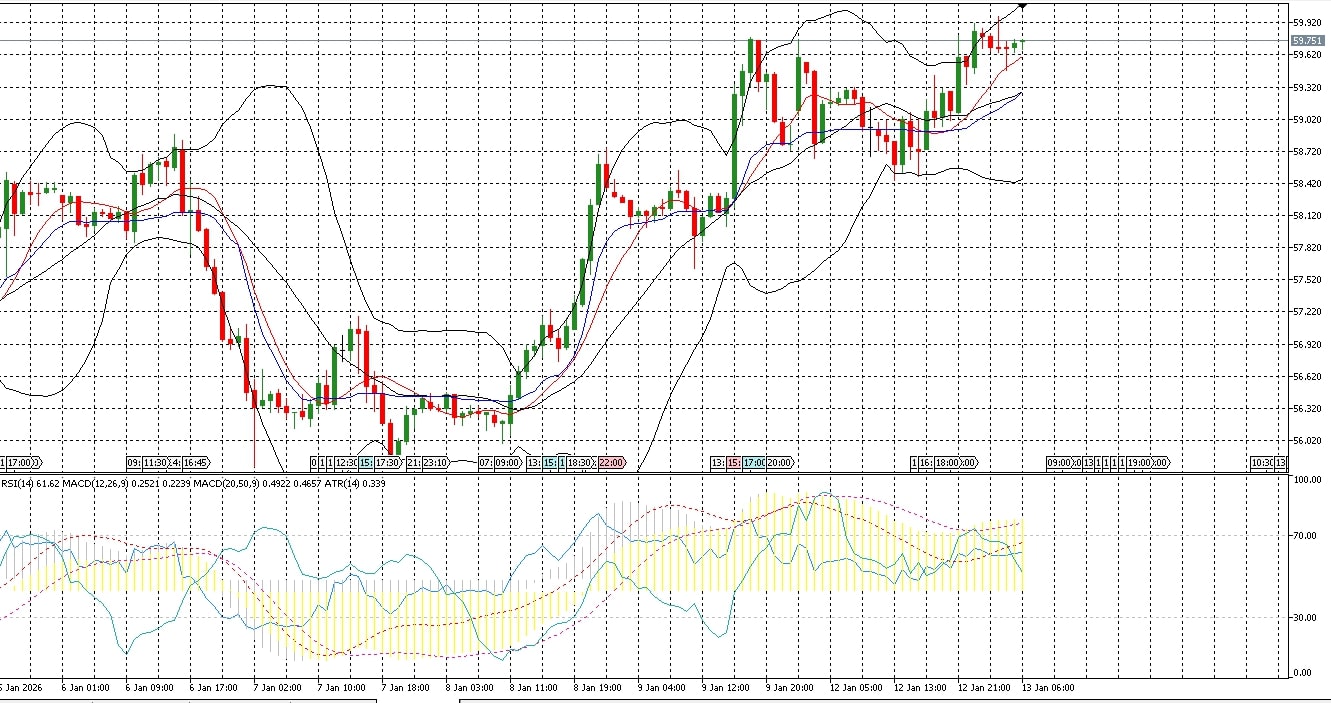Click the 56.020 price scale label
Viewport: 1331px width, 703px height.
[1305, 441]
